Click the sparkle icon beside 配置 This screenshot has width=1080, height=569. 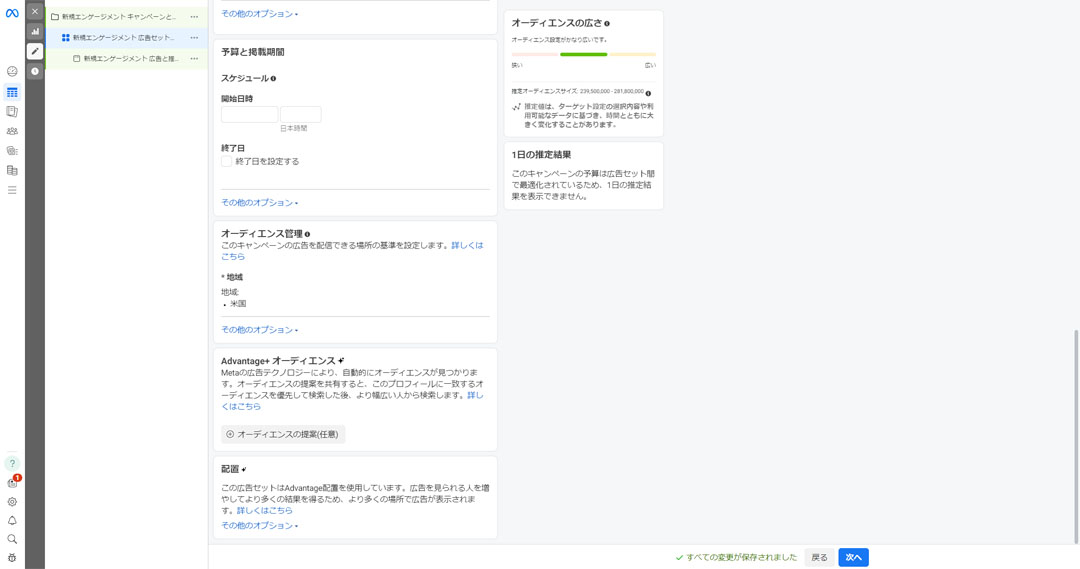(x=244, y=469)
